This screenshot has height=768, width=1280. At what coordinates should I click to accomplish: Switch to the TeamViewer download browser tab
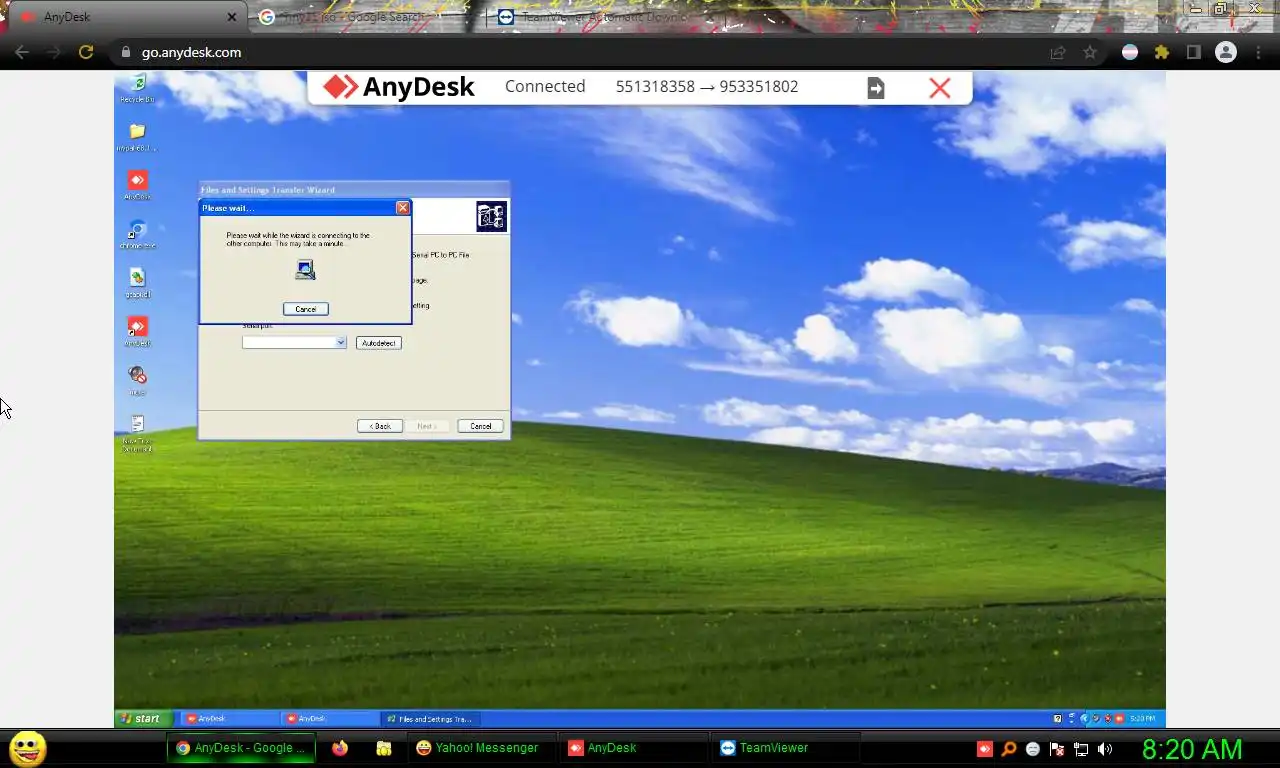(605, 17)
